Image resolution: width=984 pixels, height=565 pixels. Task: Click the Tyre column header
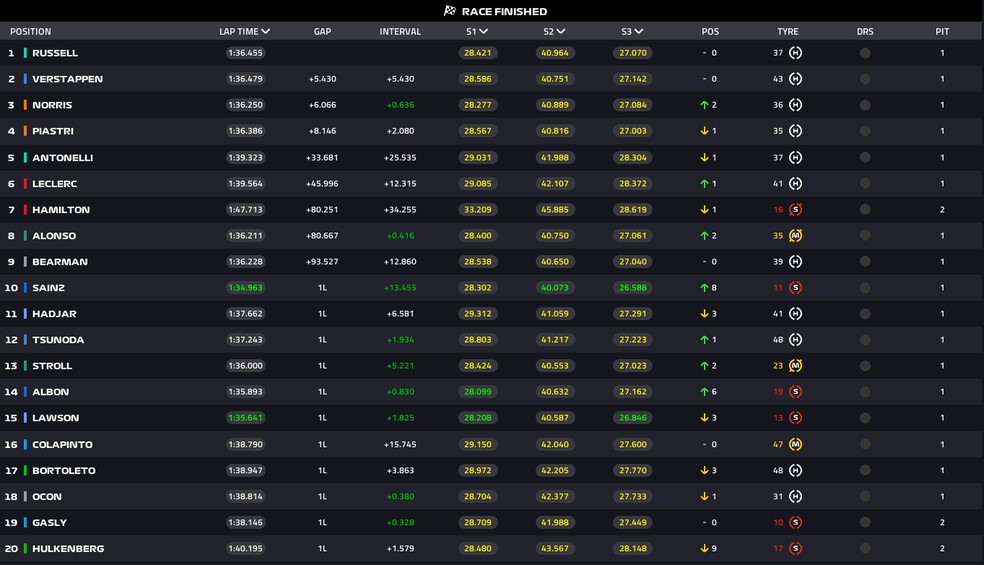787,32
